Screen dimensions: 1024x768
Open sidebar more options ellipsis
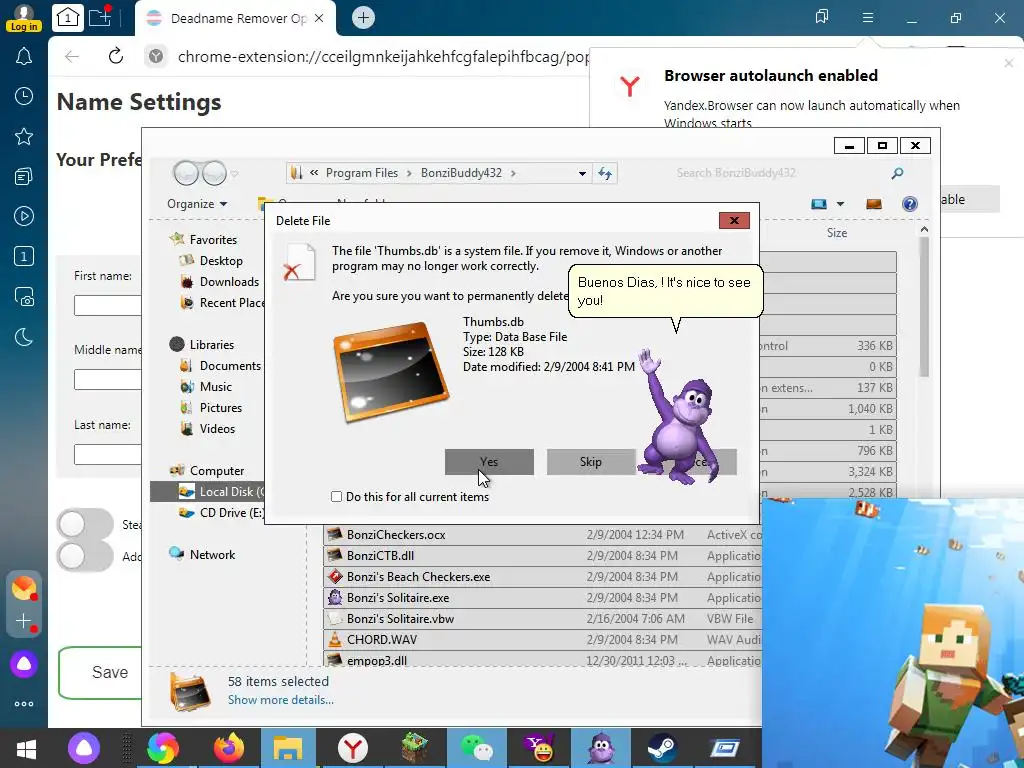click(24, 704)
